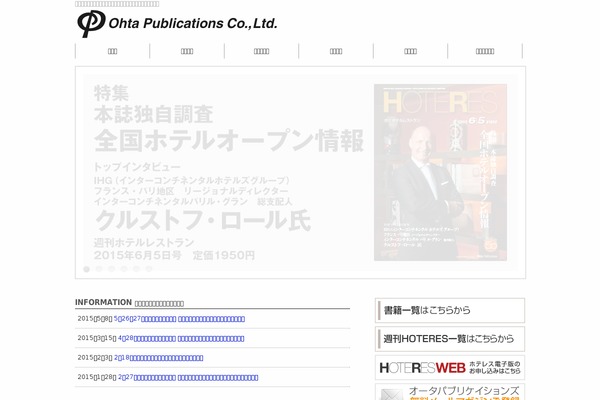Click the 全国ホテルオープン情報 banner headline

coord(229,140)
